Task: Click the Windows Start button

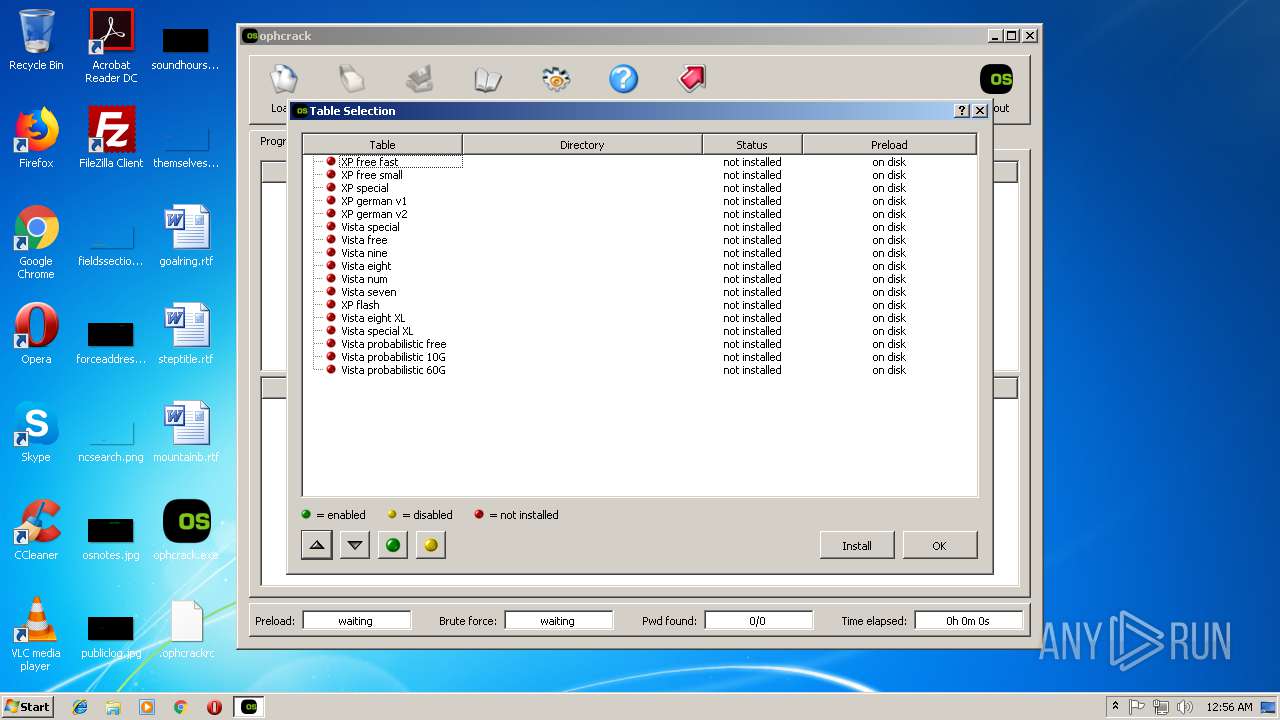Action: coord(28,706)
